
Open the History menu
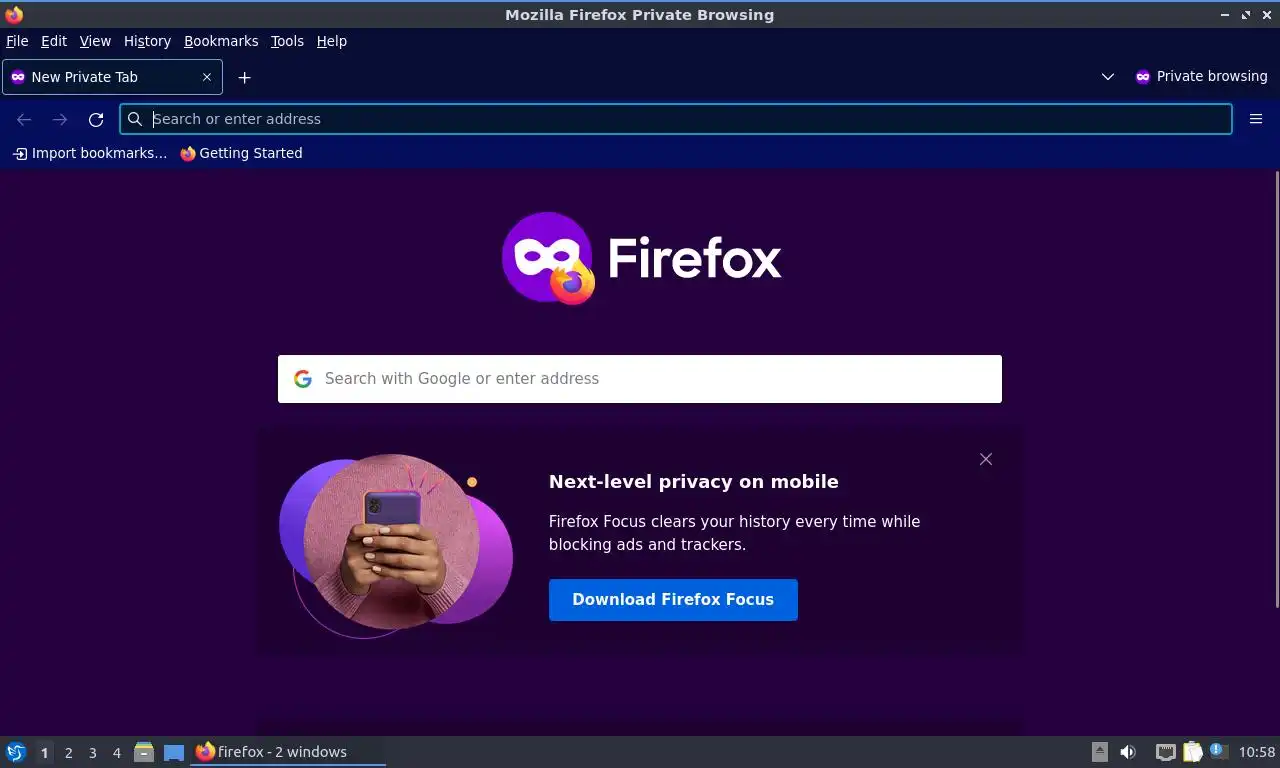147,41
